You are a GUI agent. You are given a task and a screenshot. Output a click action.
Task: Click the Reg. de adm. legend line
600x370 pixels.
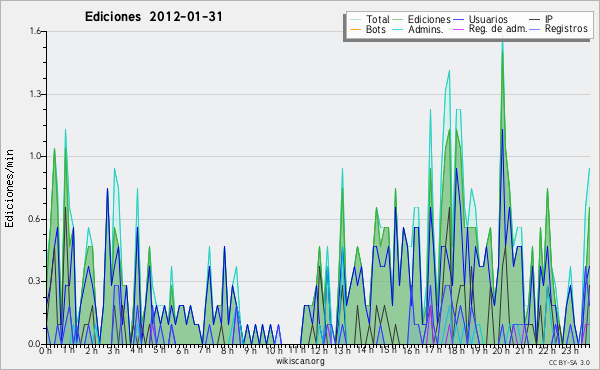[x=458, y=29]
